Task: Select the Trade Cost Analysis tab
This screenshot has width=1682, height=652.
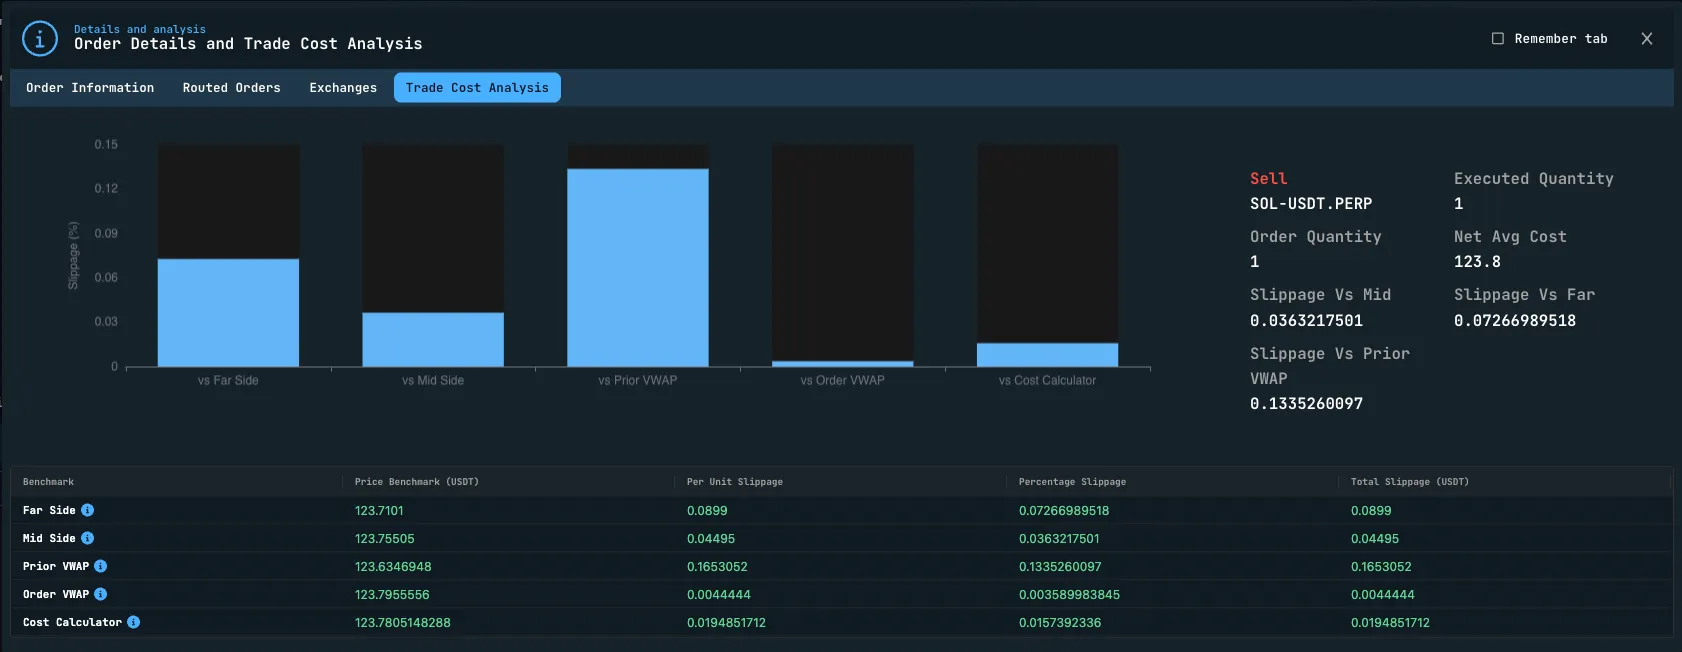Action: (477, 88)
